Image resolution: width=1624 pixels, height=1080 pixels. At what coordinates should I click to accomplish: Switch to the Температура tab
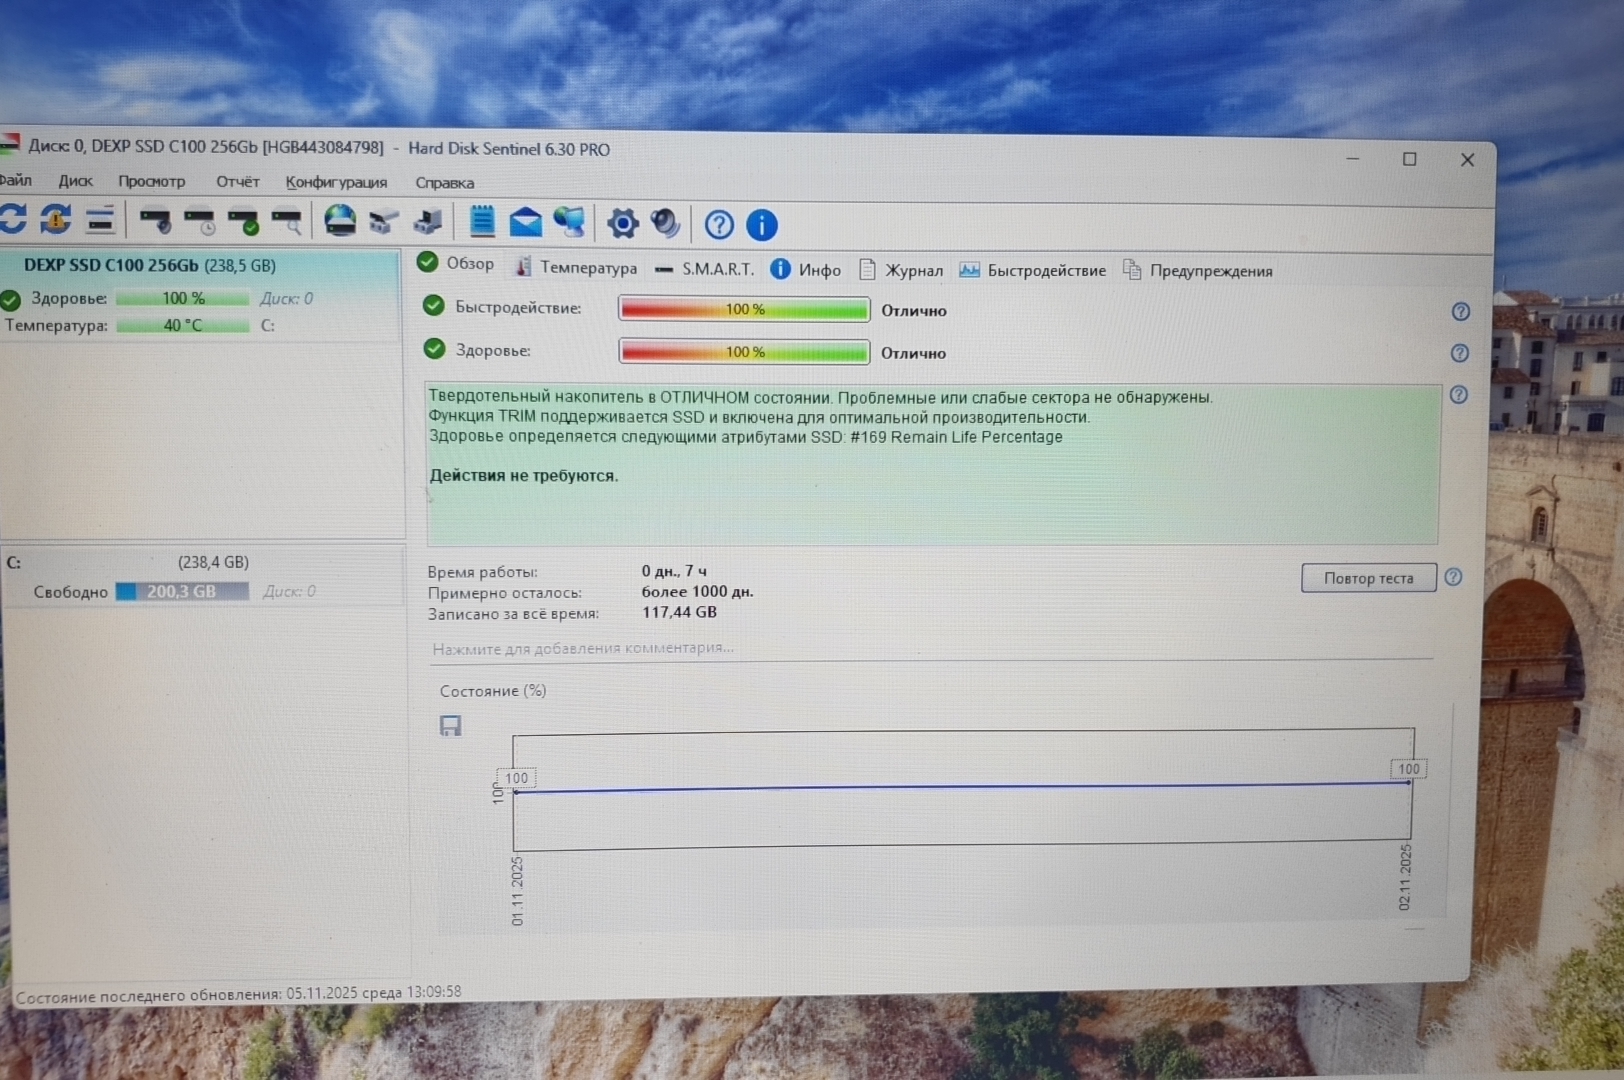(587, 268)
